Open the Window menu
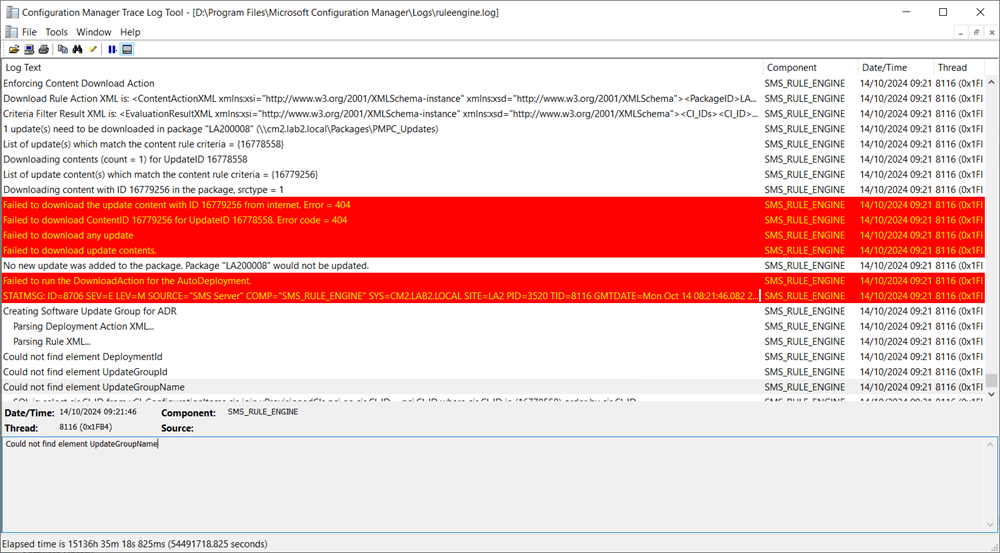 [94, 32]
